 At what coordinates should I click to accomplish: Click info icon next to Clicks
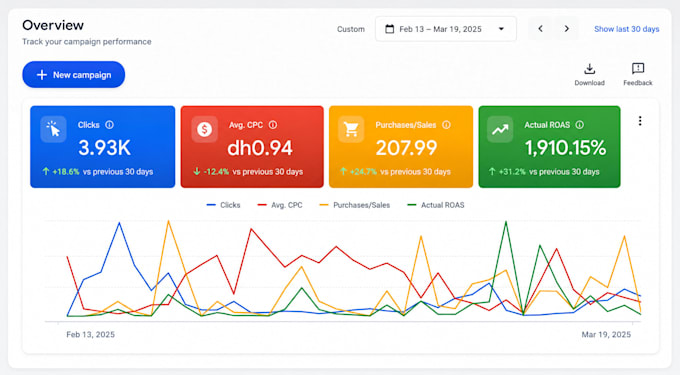(110, 125)
